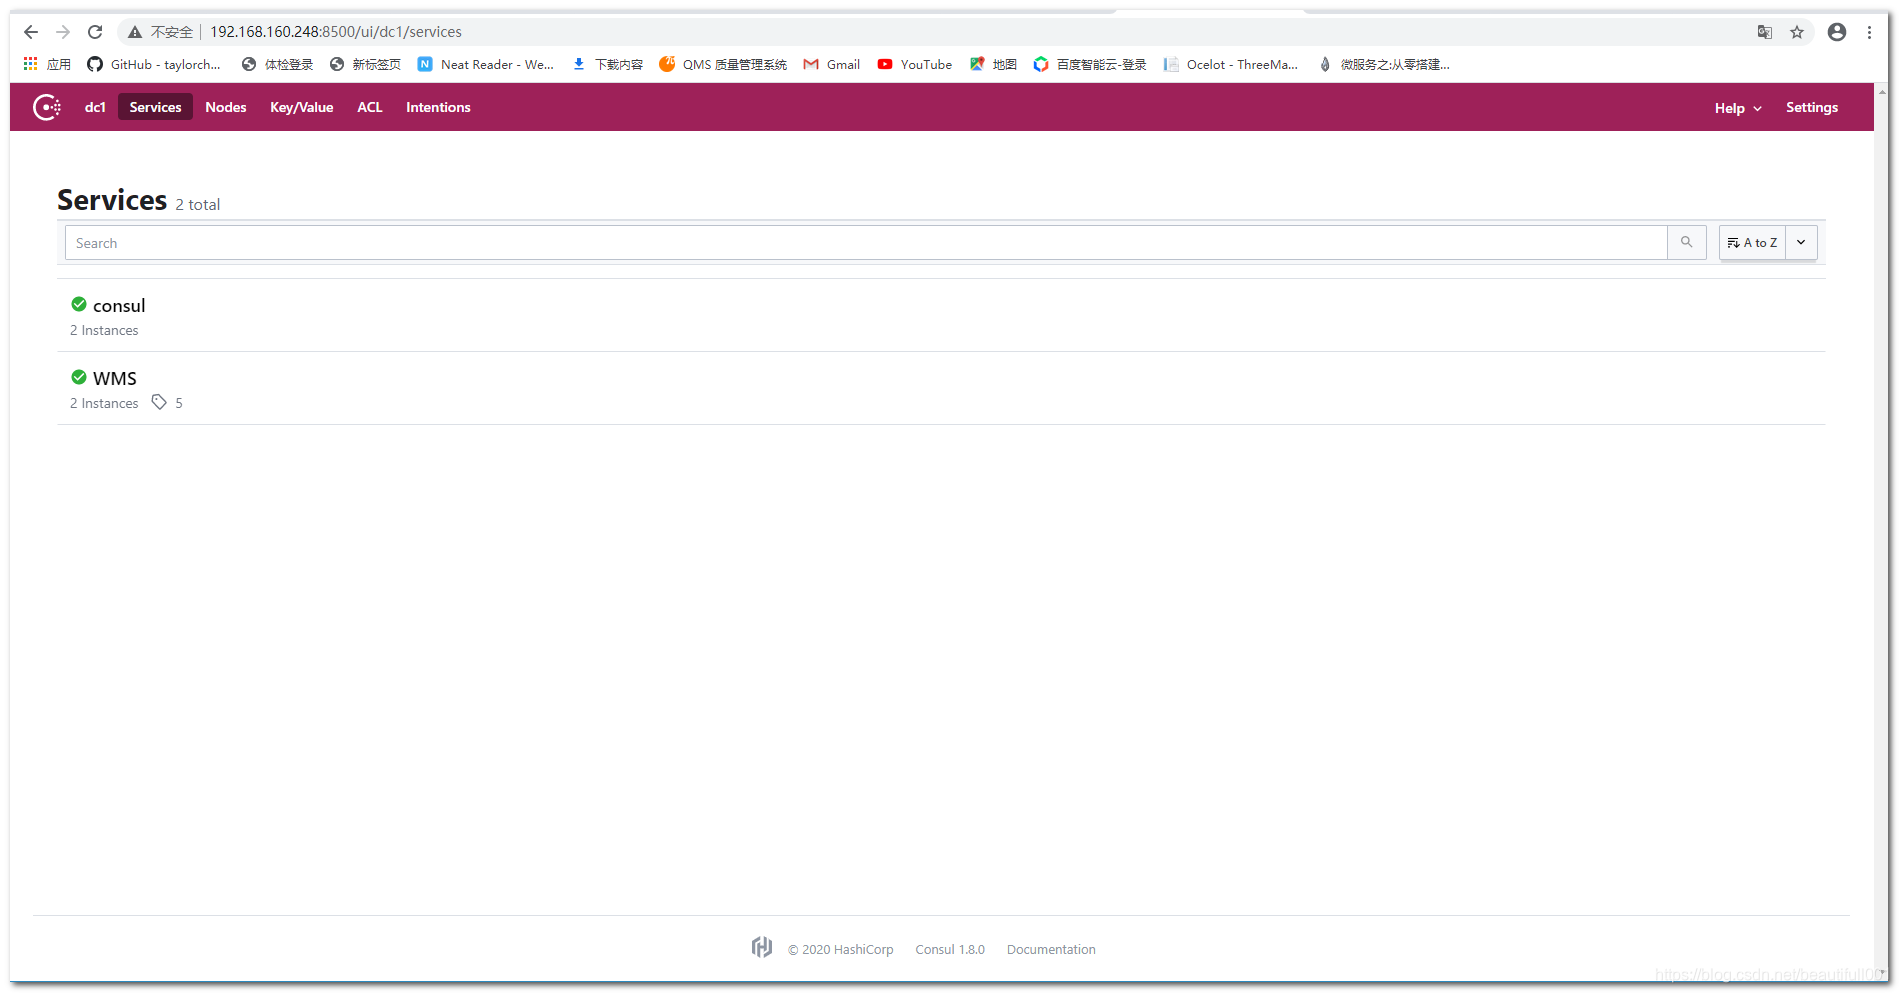This screenshot has width=1899, height=993.
Task: Open the Intentions tab
Action: (438, 107)
